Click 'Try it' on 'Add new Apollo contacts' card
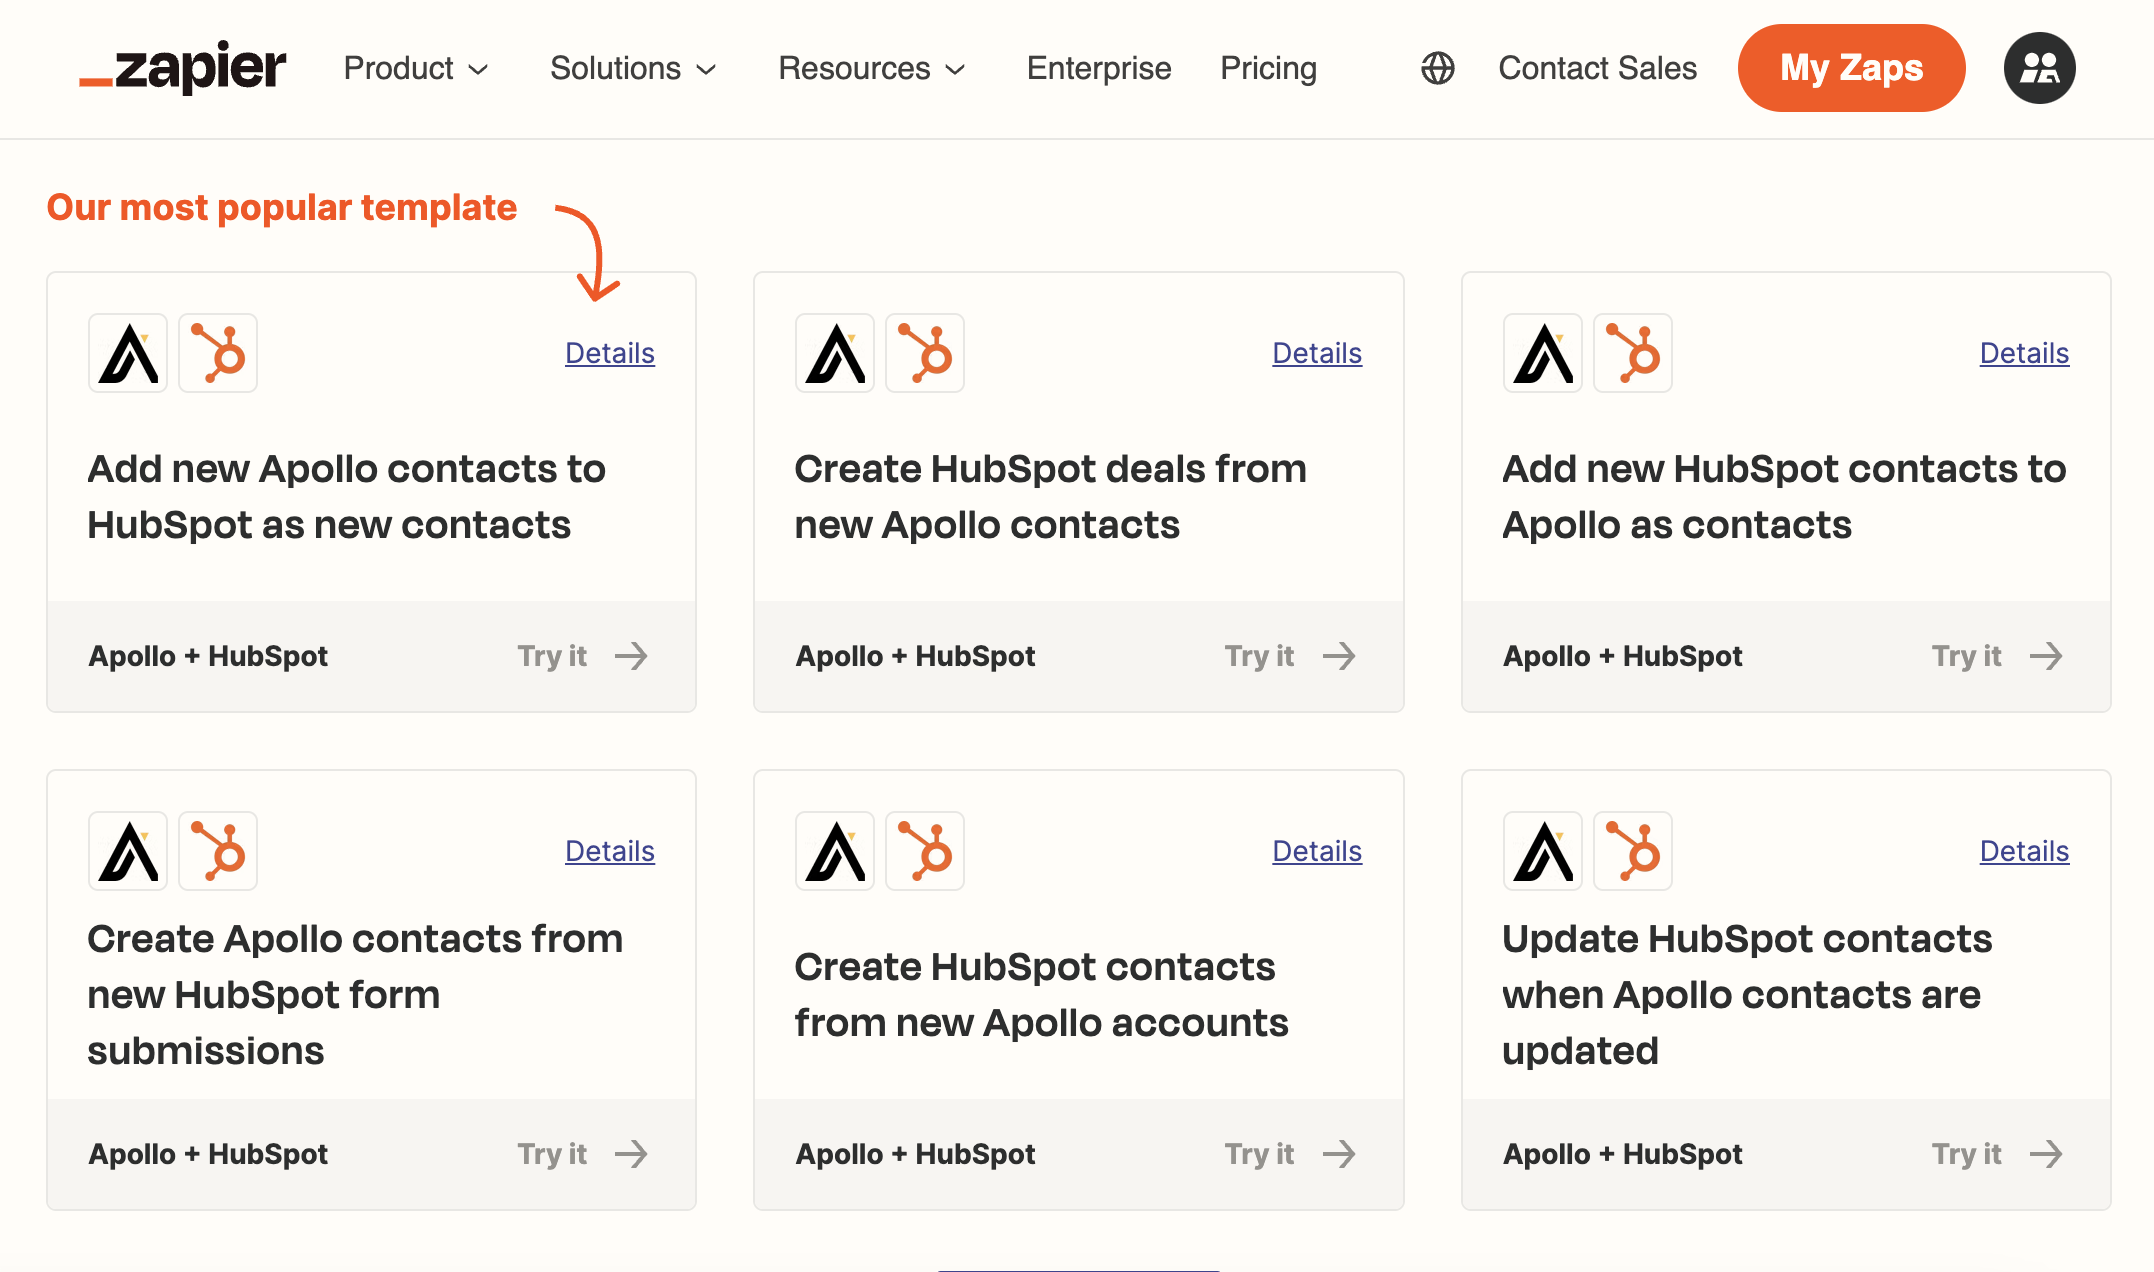 pyautogui.click(x=552, y=656)
